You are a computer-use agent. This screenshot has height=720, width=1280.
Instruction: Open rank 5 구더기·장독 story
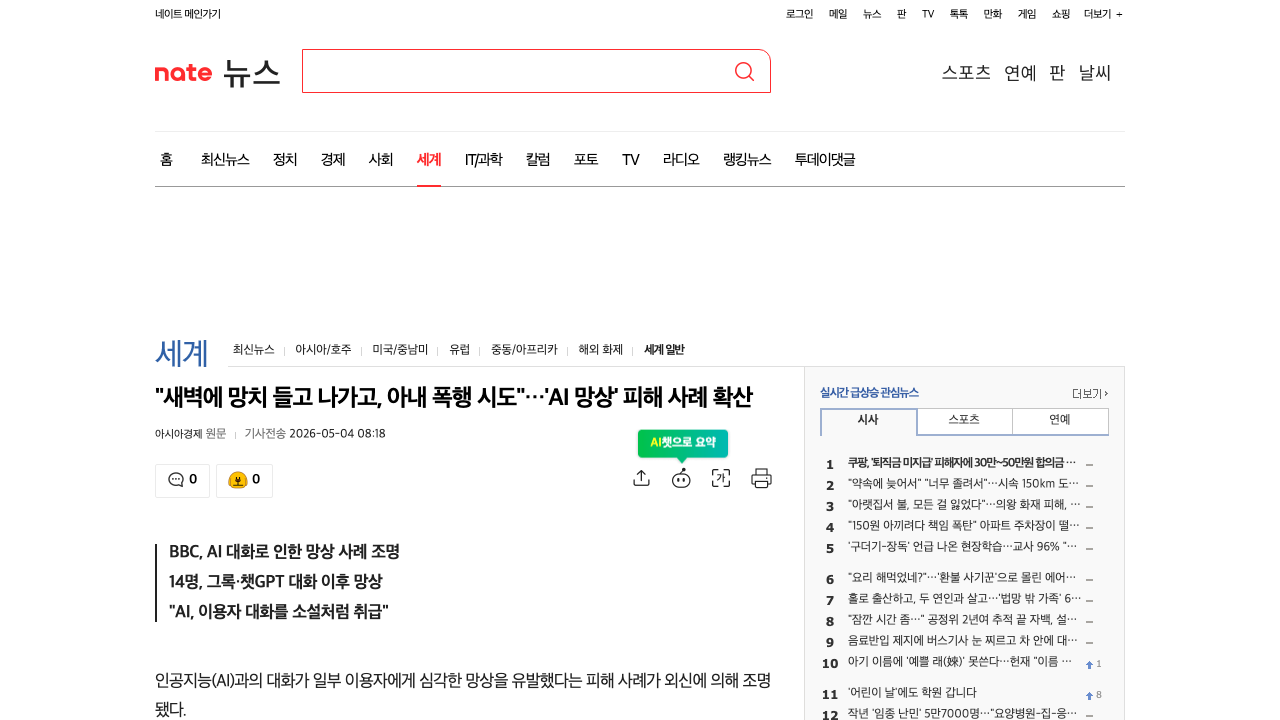pos(962,547)
